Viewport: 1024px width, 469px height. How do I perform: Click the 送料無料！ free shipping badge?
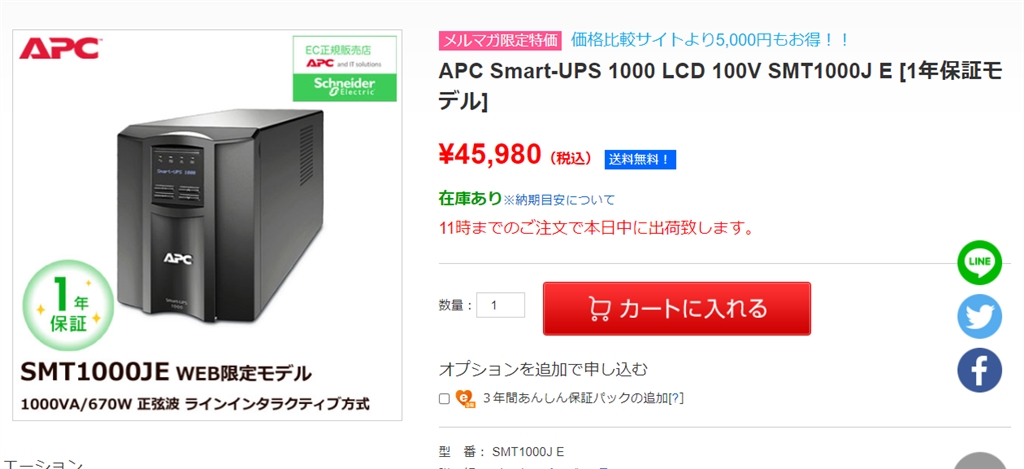pos(640,159)
